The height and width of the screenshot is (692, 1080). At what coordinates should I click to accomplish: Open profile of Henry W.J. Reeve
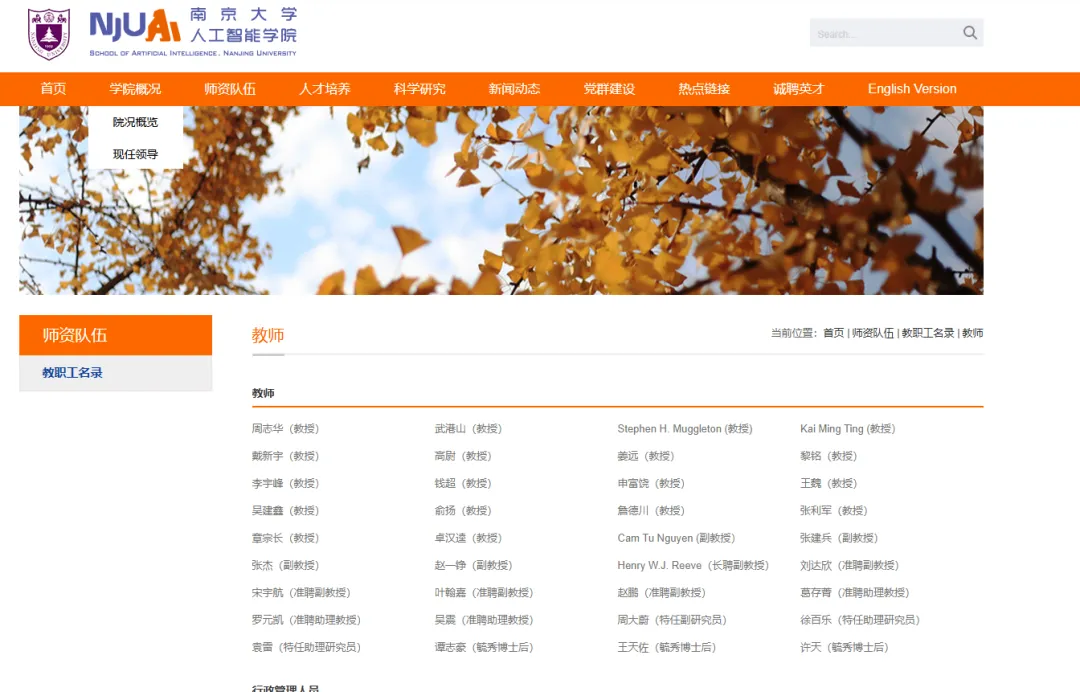pos(693,565)
